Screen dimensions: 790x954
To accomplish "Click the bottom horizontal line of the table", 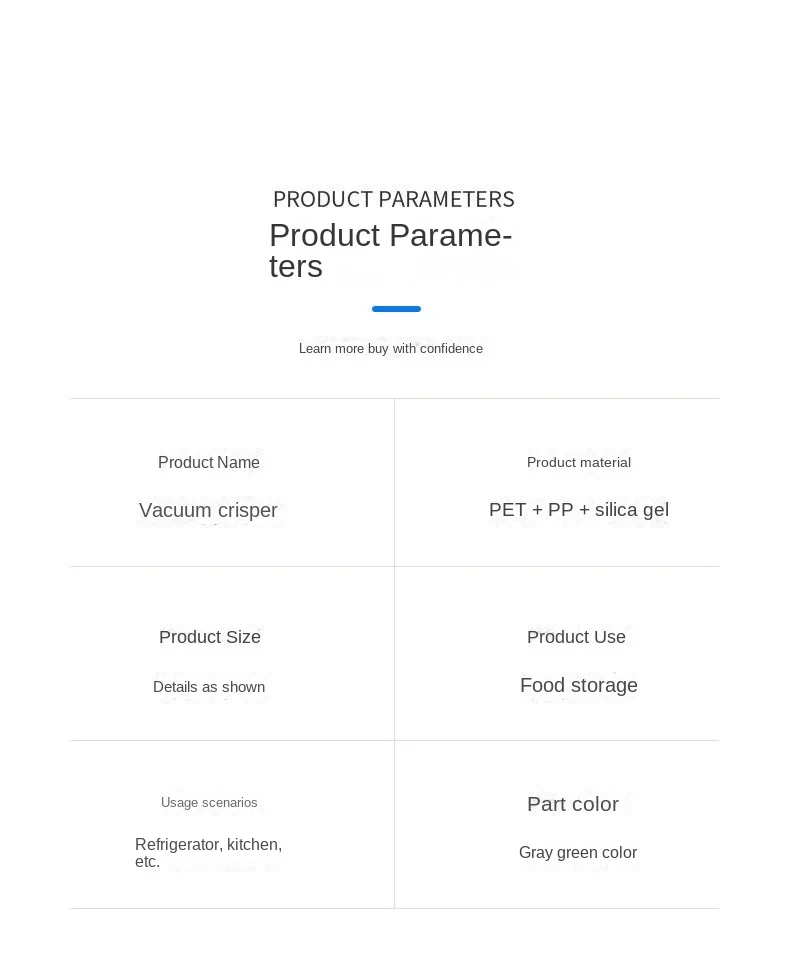I will 394,908.
